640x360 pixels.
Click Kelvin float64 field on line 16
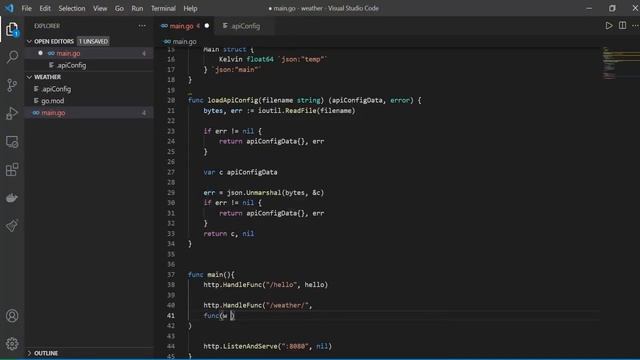click(x=246, y=60)
